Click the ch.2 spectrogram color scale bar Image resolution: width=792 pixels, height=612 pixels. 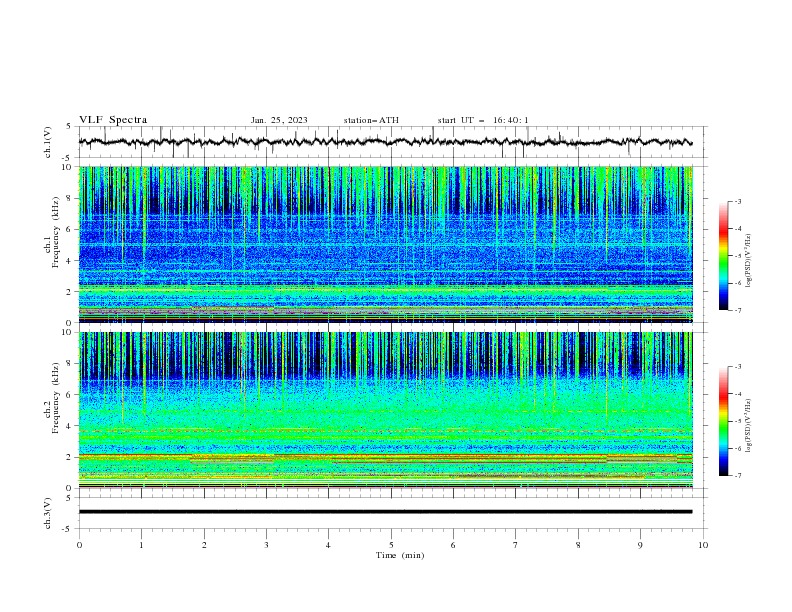click(723, 421)
